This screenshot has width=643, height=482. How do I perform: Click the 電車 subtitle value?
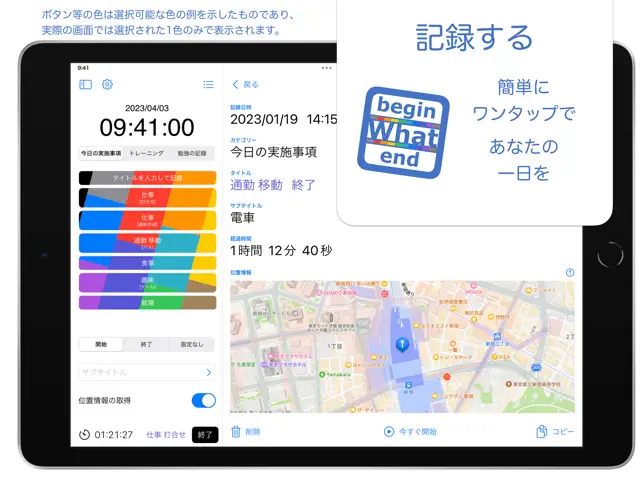(x=242, y=218)
